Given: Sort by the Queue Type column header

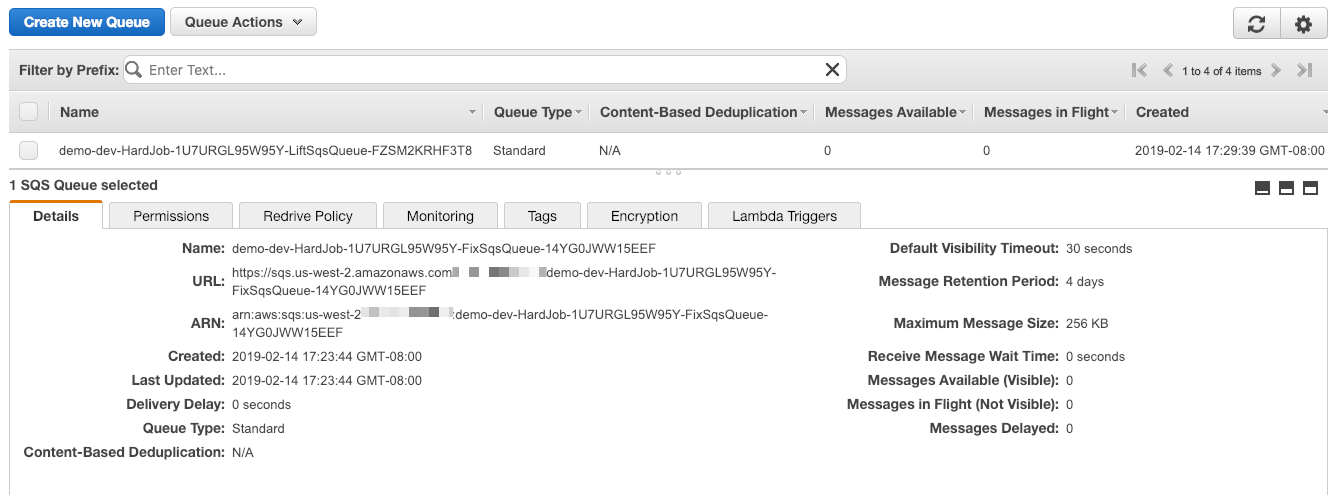Looking at the screenshot, I should 533,112.
